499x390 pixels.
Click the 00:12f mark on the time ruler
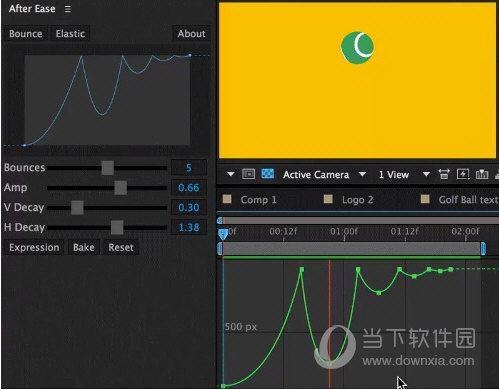(x=283, y=231)
